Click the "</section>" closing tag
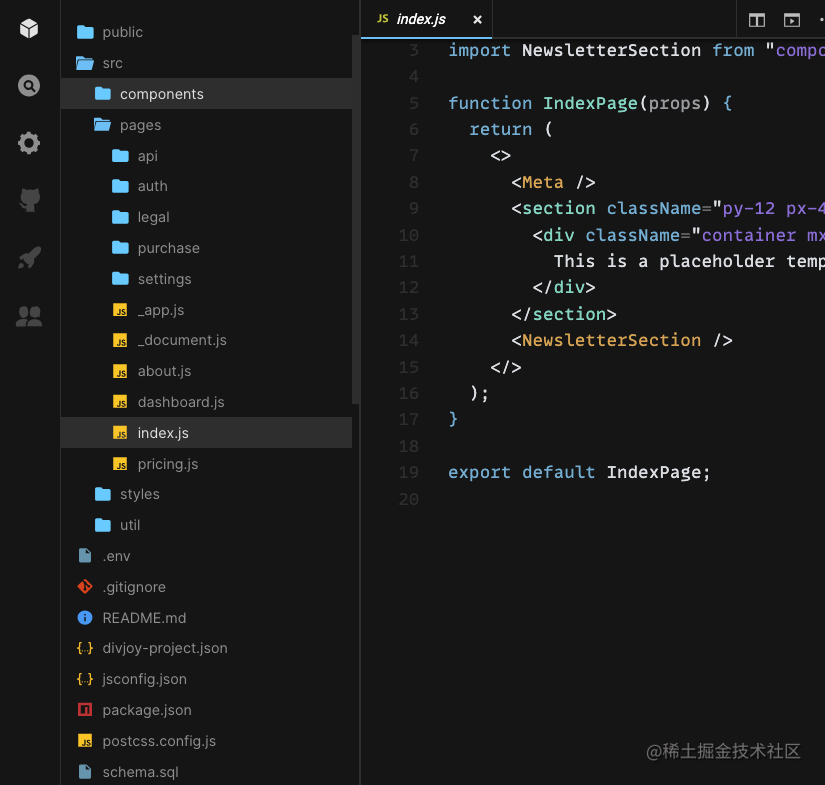Image resolution: width=825 pixels, height=785 pixels. point(564,314)
